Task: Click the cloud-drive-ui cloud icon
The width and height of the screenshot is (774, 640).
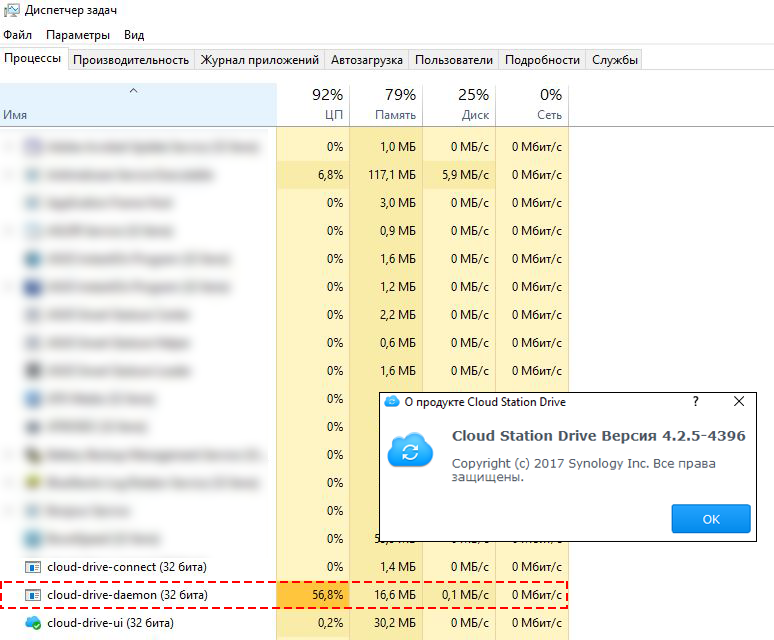Action: (x=33, y=623)
